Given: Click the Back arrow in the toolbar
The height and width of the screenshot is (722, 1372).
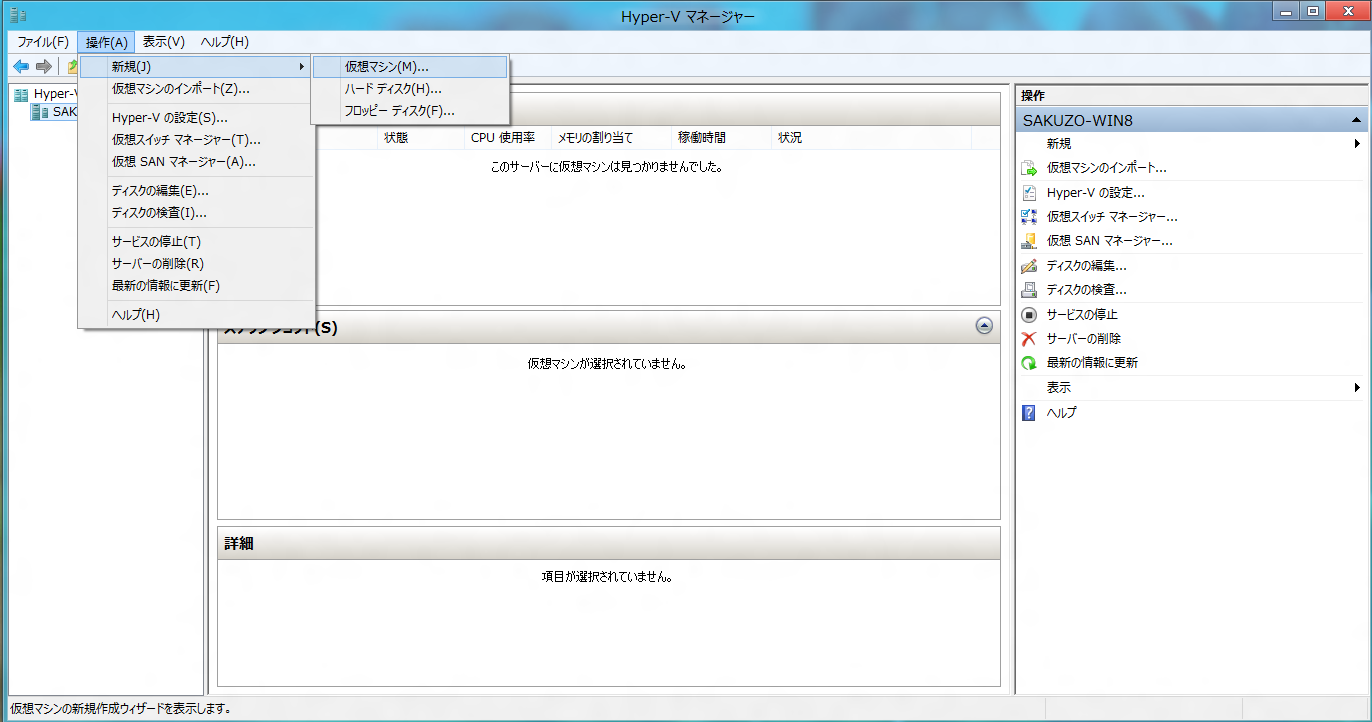Looking at the screenshot, I should [x=21, y=66].
